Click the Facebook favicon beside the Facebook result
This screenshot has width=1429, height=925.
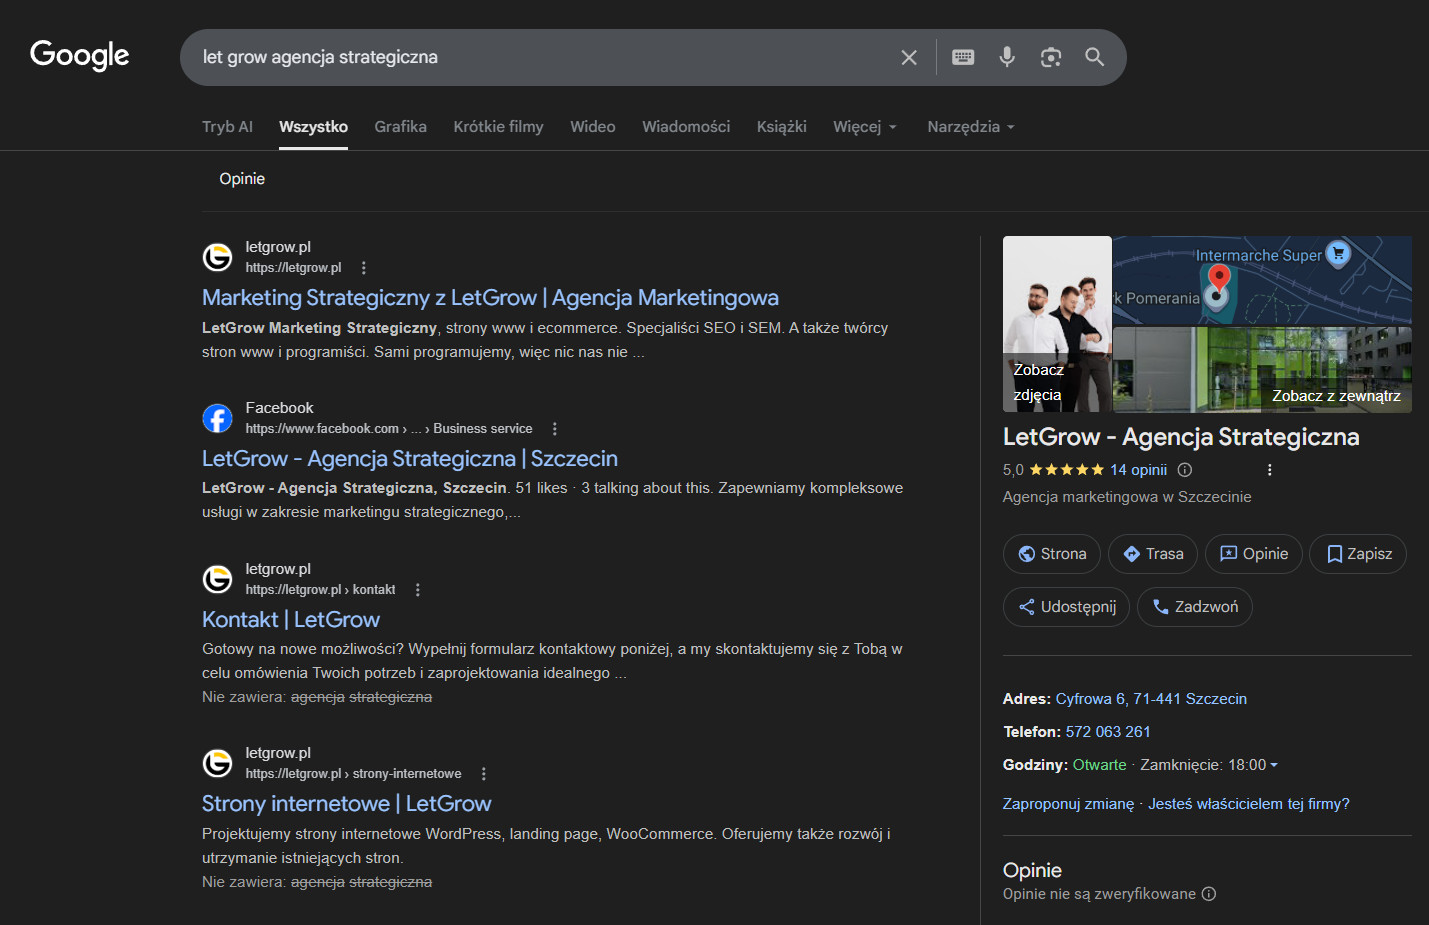point(217,418)
